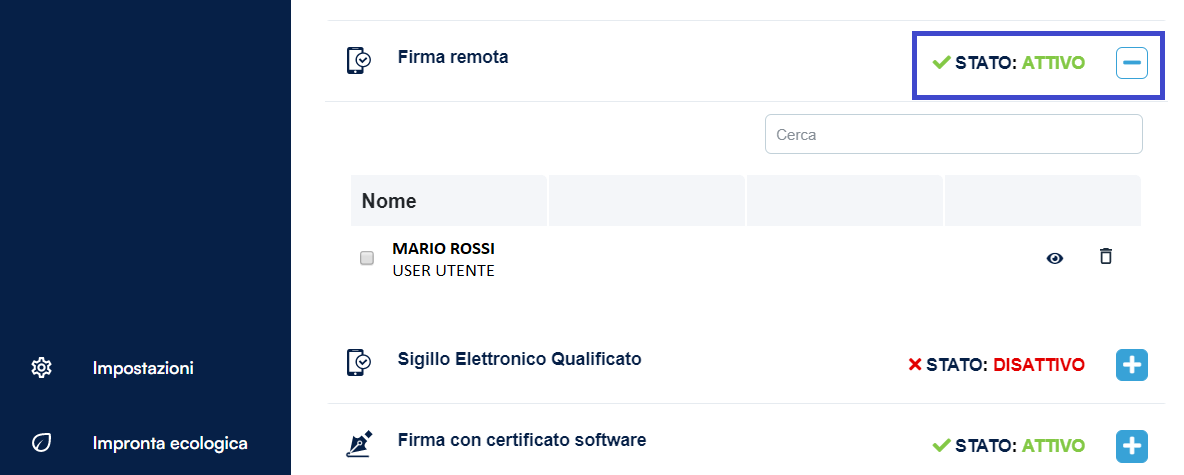Click the Nome column header
The image size is (1184, 475).
389,201
